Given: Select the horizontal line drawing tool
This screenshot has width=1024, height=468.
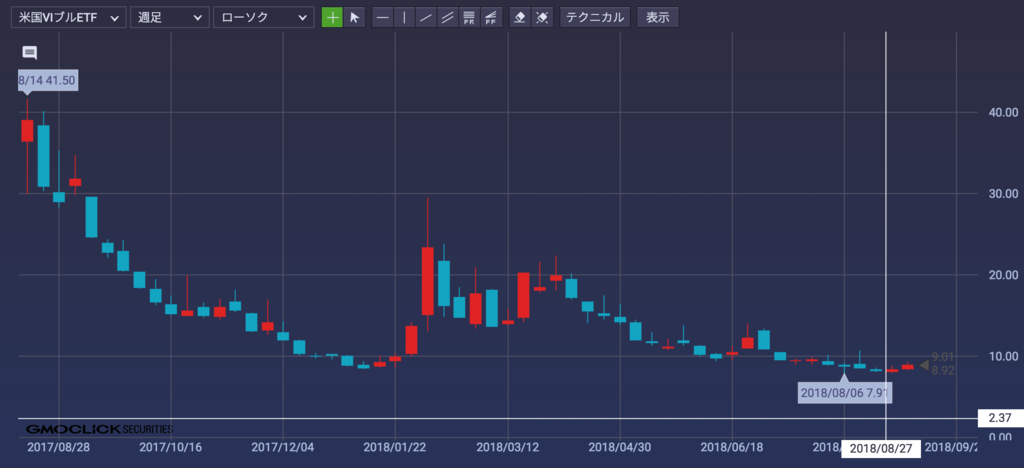Looking at the screenshot, I should [x=383, y=18].
